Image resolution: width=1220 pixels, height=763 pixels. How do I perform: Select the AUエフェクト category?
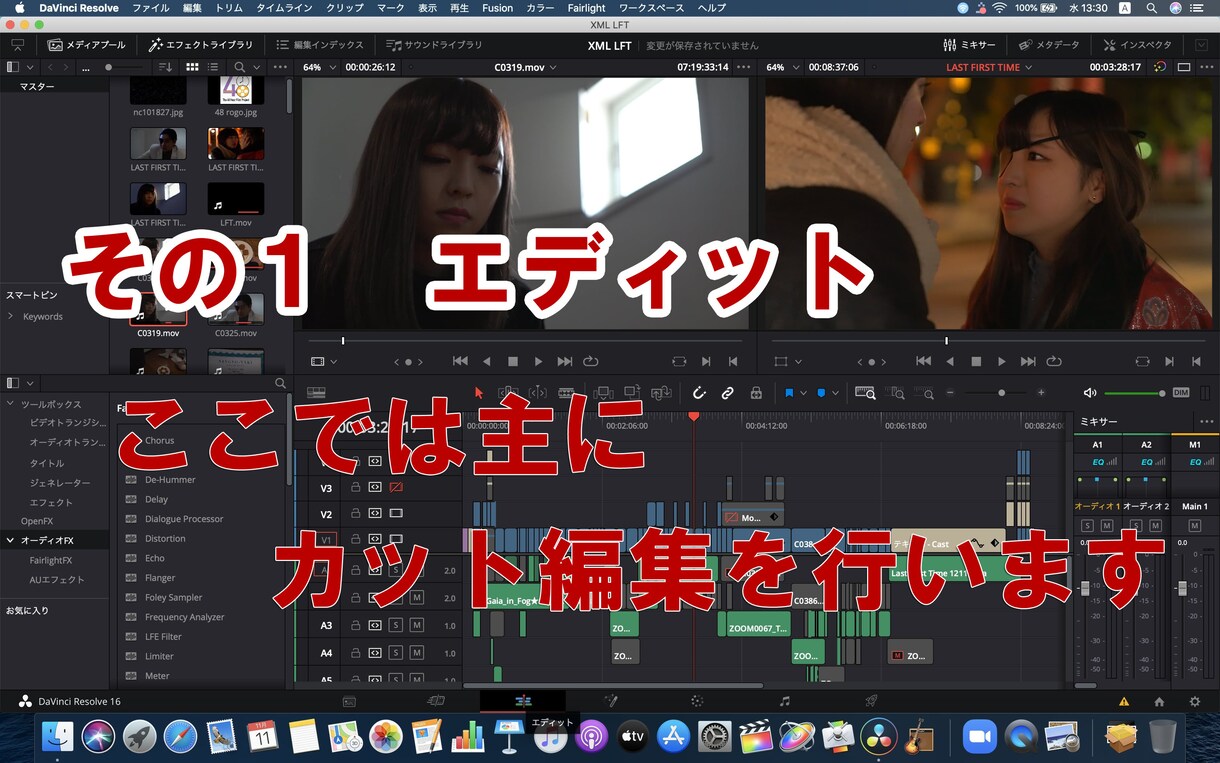(x=57, y=580)
